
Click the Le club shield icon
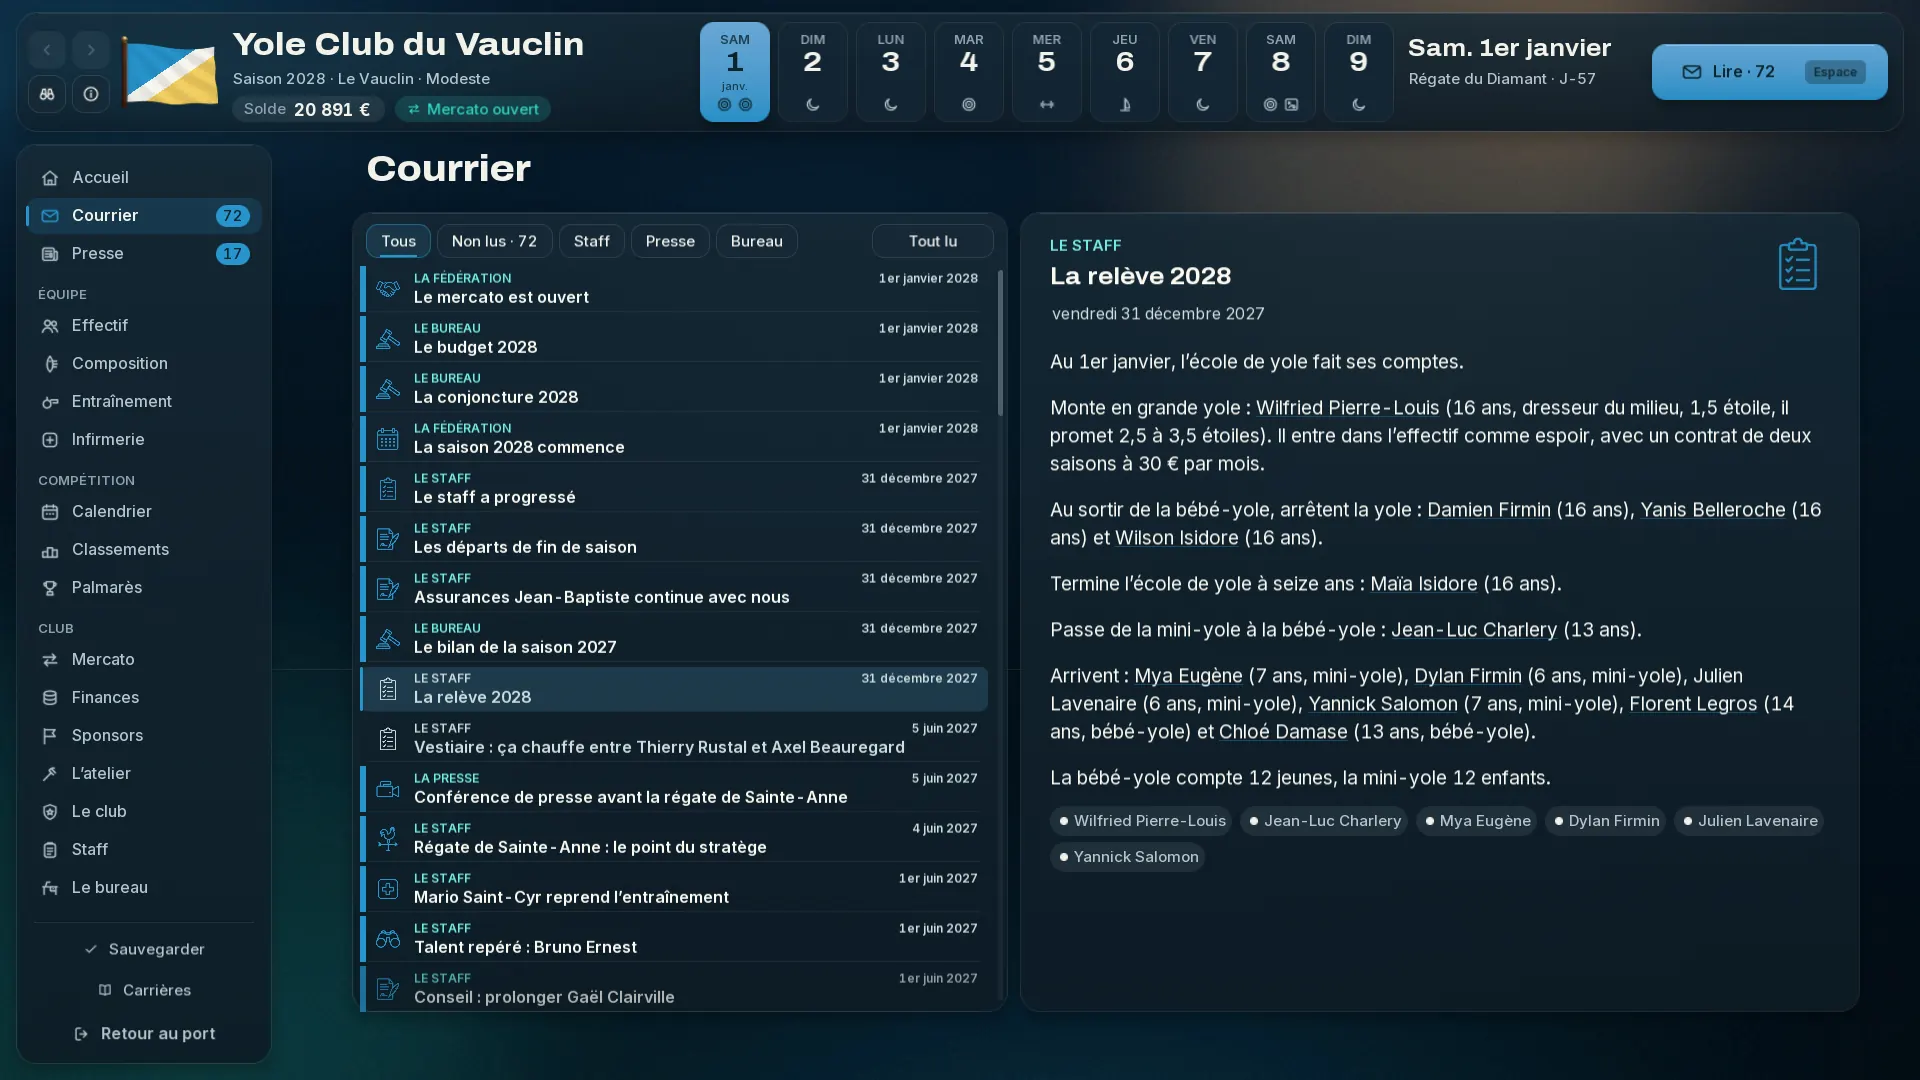point(50,812)
